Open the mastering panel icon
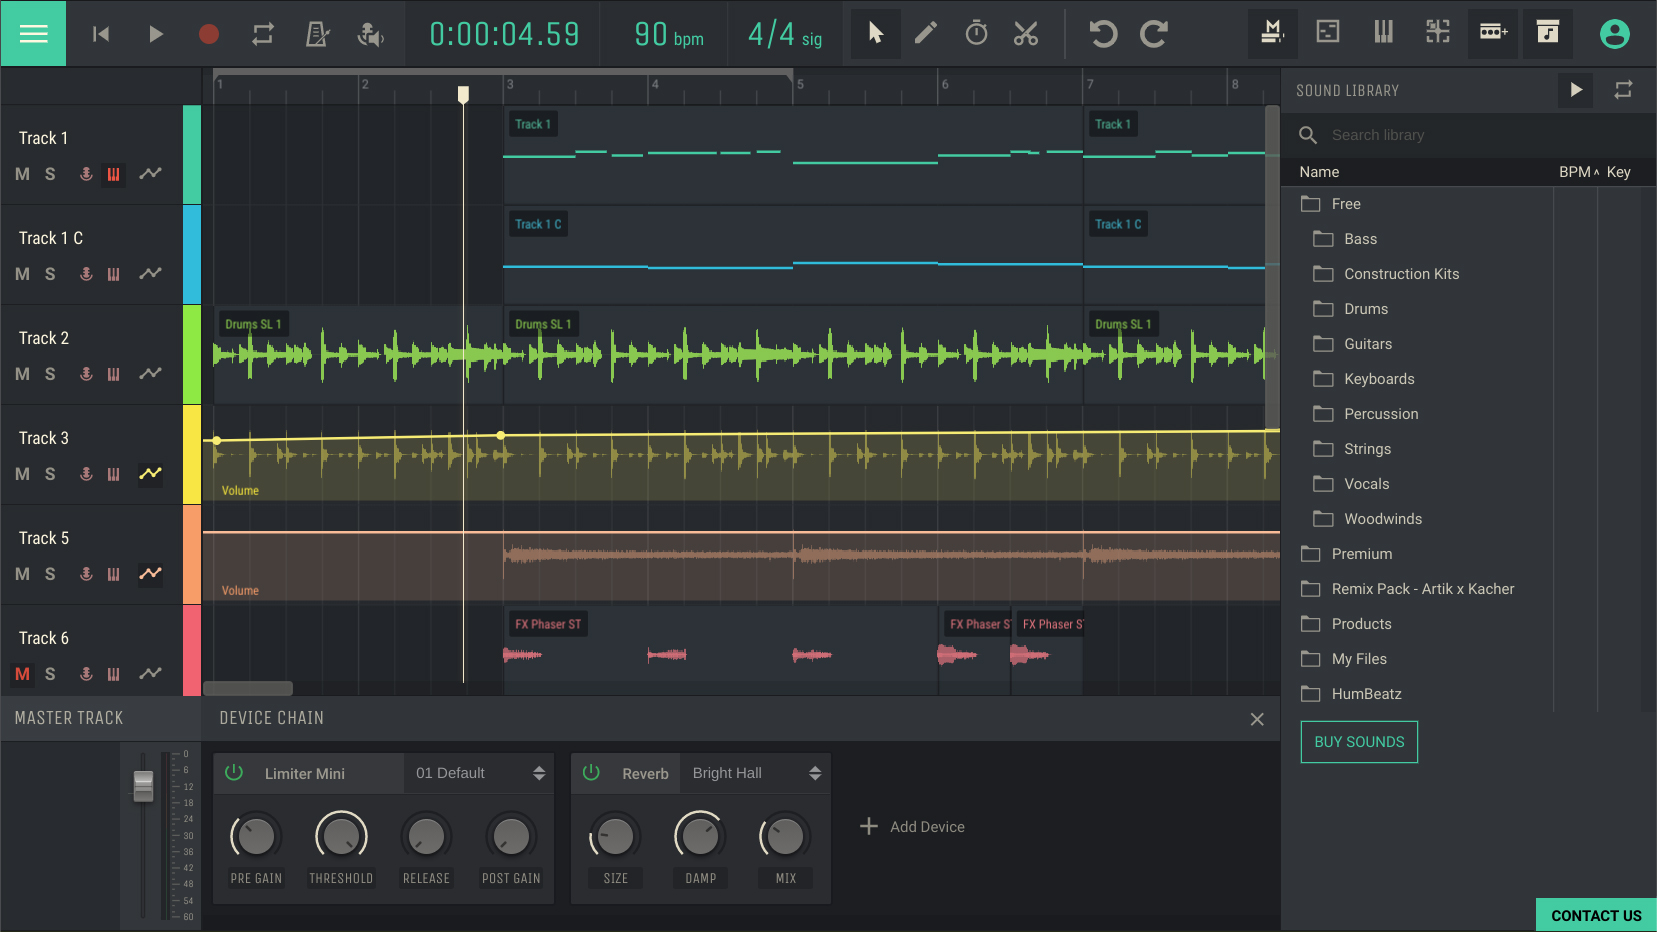Viewport: 1657px width, 932px height. [x=1272, y=33]
